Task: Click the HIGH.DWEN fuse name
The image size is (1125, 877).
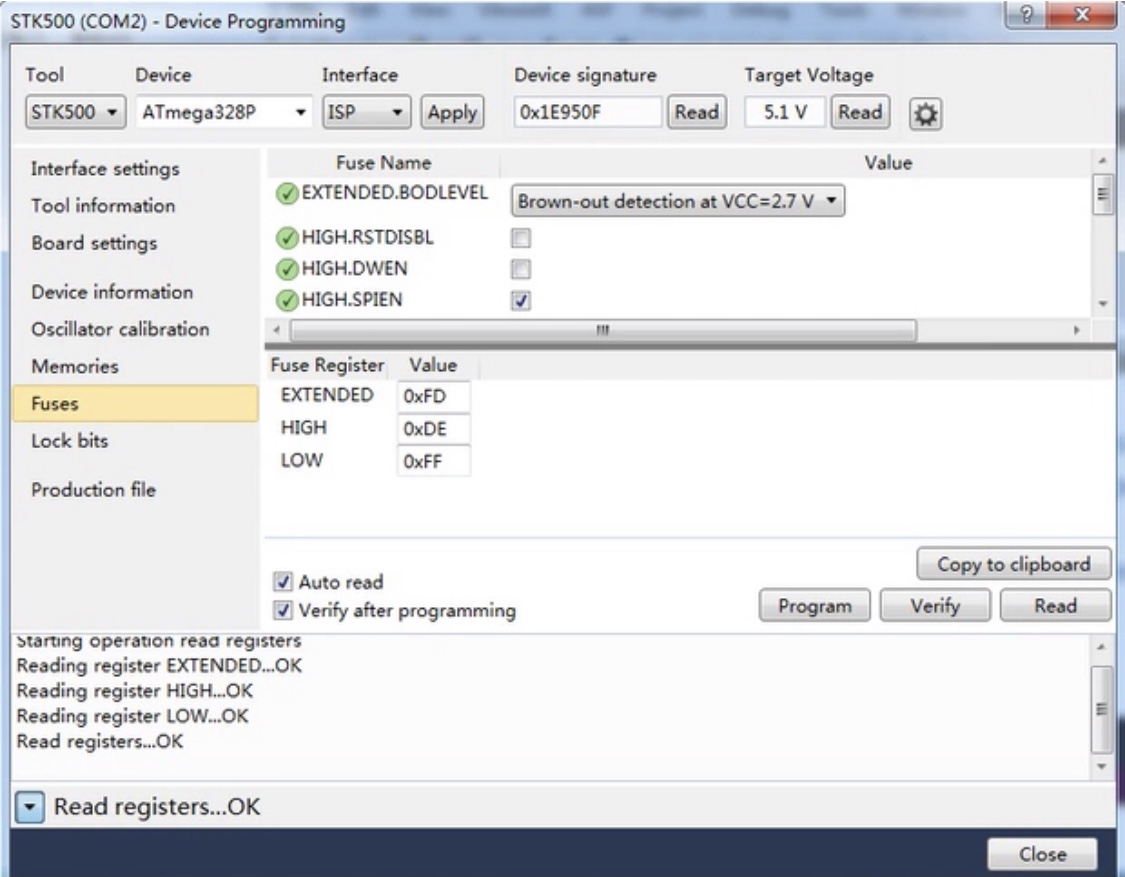Action: (x=354, y=268)
